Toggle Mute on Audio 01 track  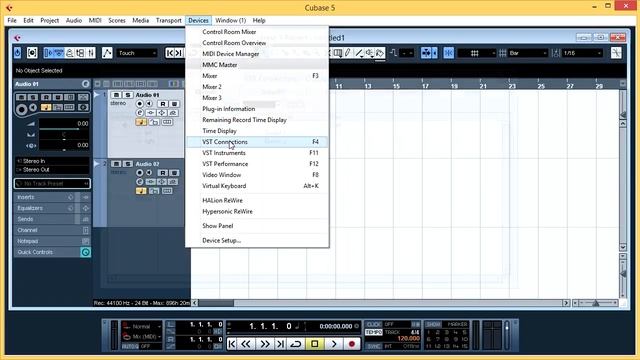pyautogui.click(x=116, y=95)
